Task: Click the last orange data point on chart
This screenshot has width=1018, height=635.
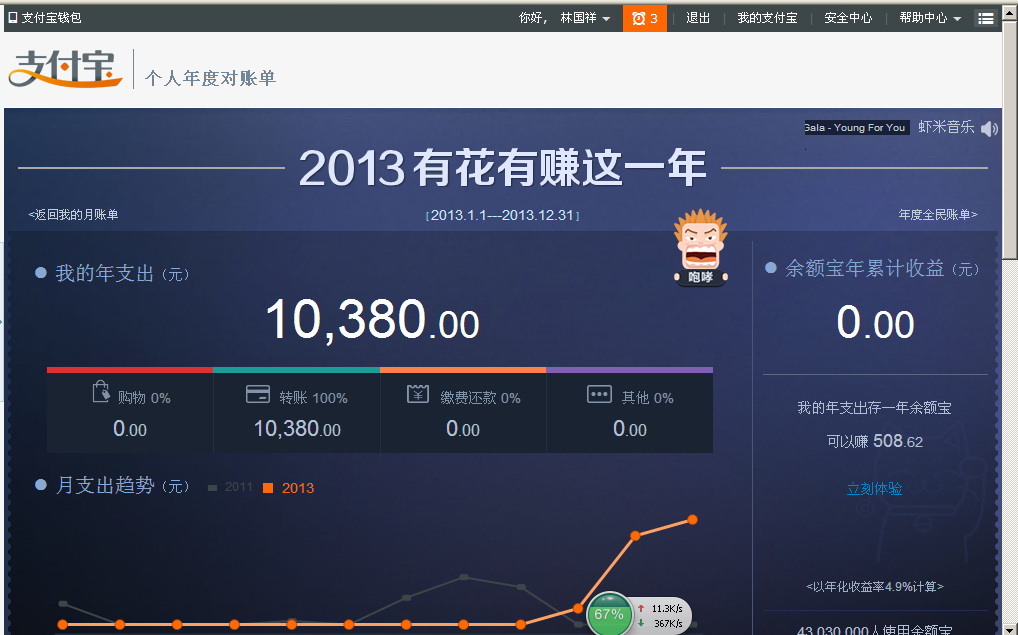Action: [x=693, y=519]
